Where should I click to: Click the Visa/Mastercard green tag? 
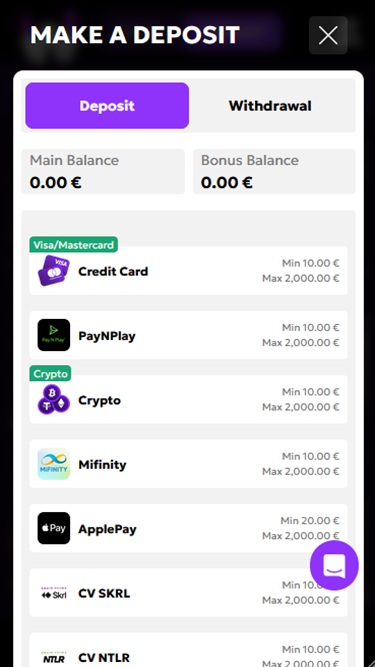click(74, 245)
